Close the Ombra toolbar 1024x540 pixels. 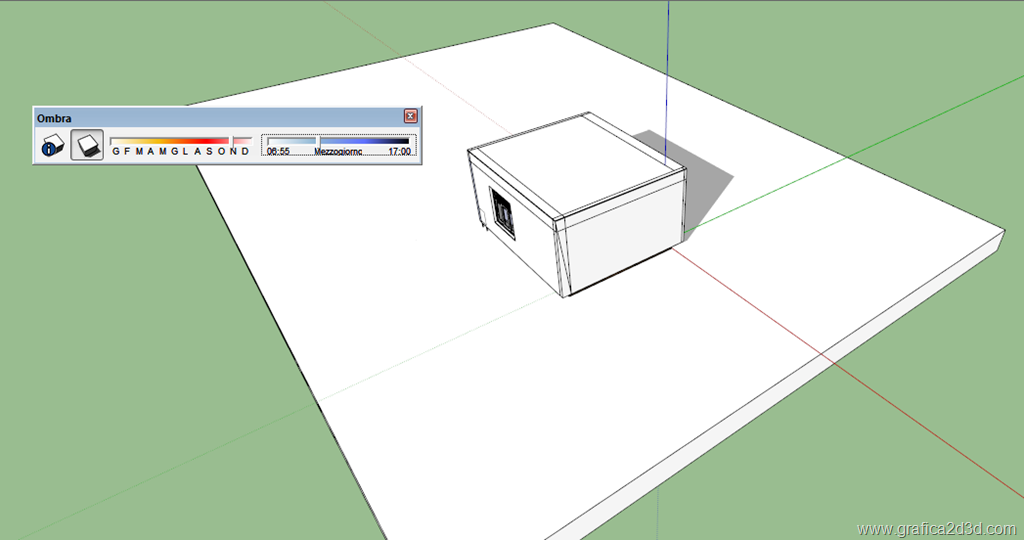[410, 116]
